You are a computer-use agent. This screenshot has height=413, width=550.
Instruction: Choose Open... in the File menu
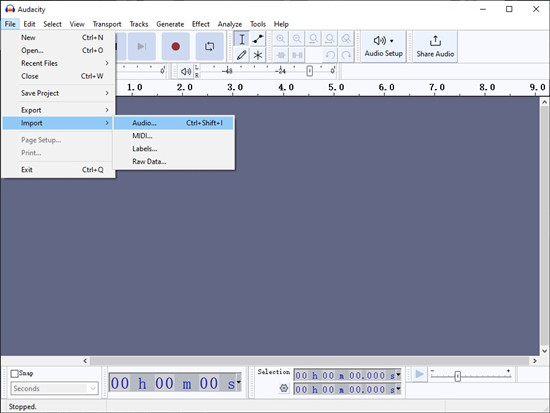(x=58, y=51)
